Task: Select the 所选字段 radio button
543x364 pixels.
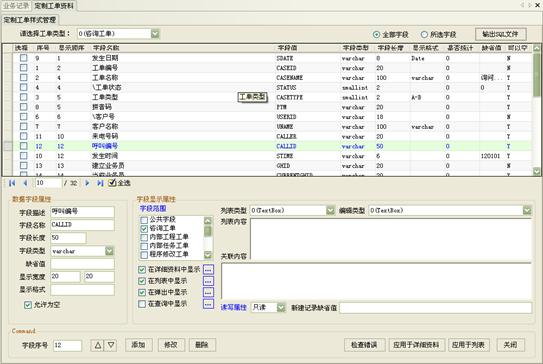Action: pos(424,34)
